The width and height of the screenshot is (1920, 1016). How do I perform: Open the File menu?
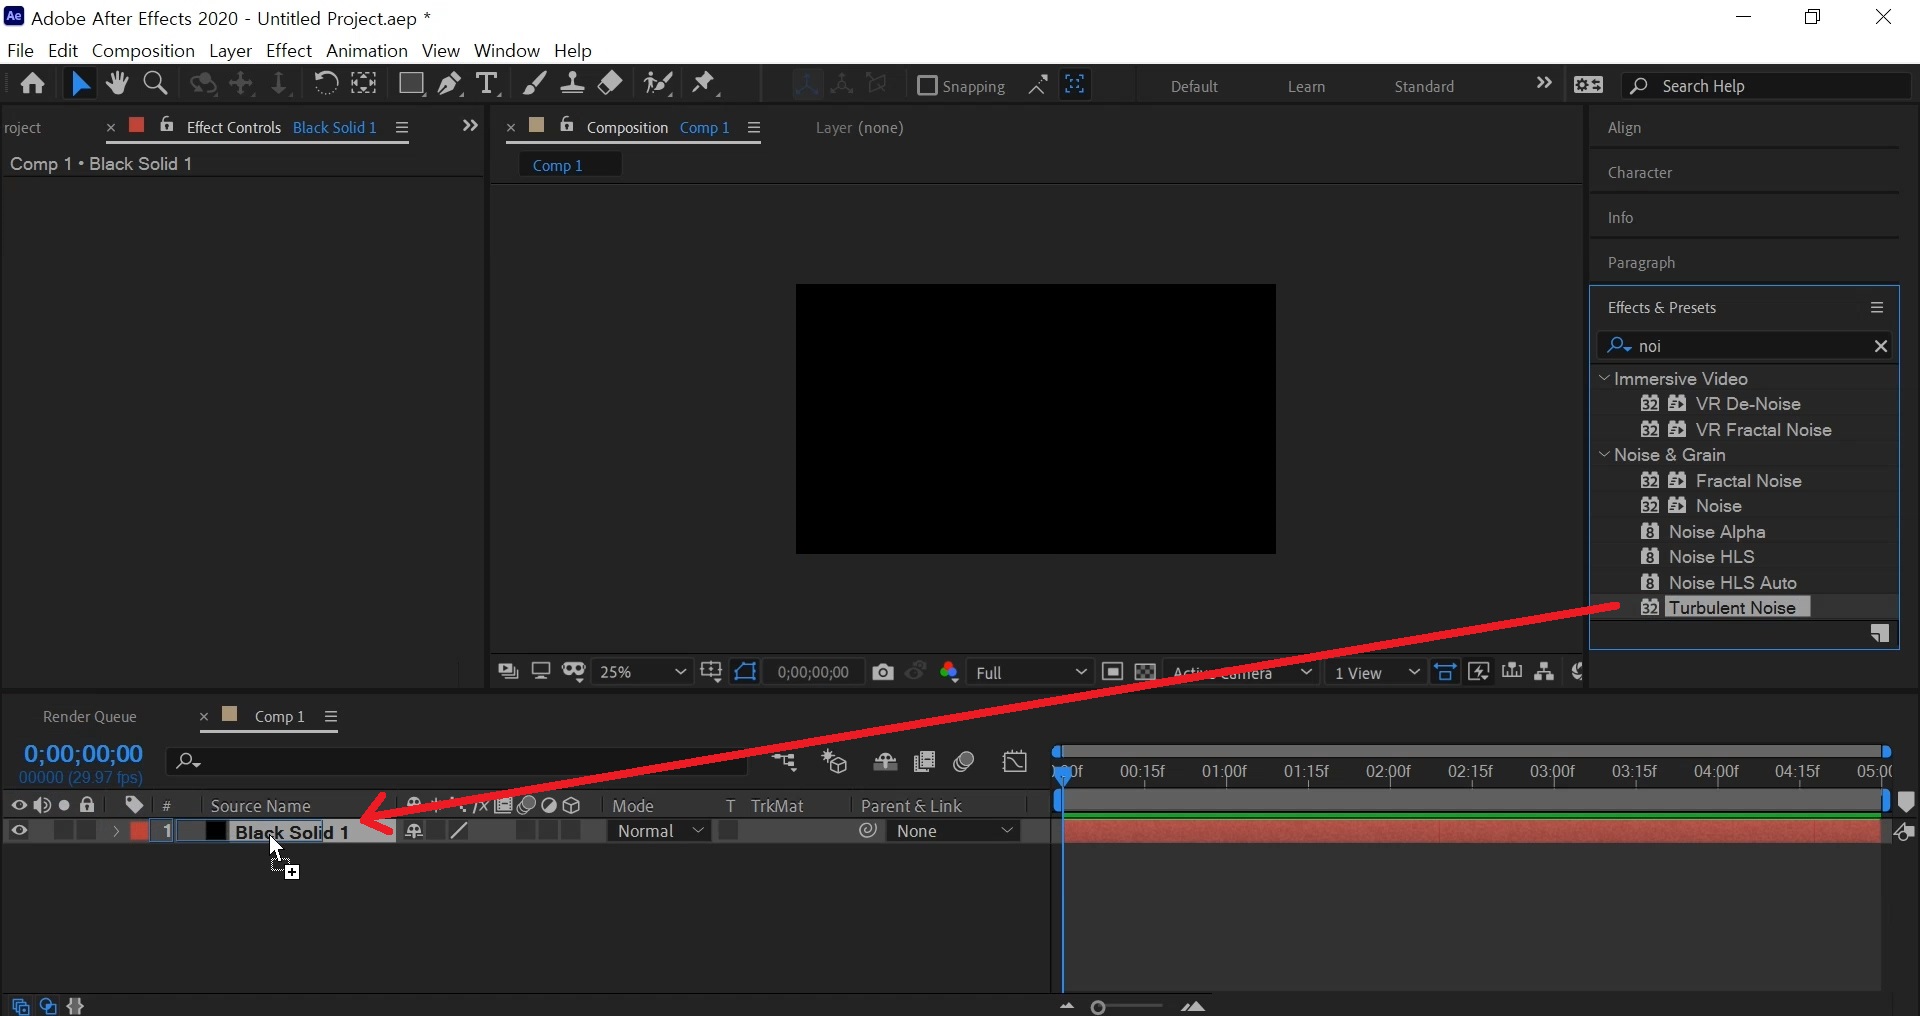click(x=20, y=50)
